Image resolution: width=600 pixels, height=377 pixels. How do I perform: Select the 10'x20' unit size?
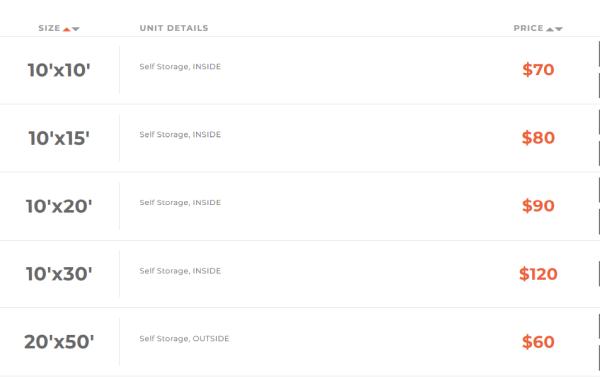[x=59, y=206]
